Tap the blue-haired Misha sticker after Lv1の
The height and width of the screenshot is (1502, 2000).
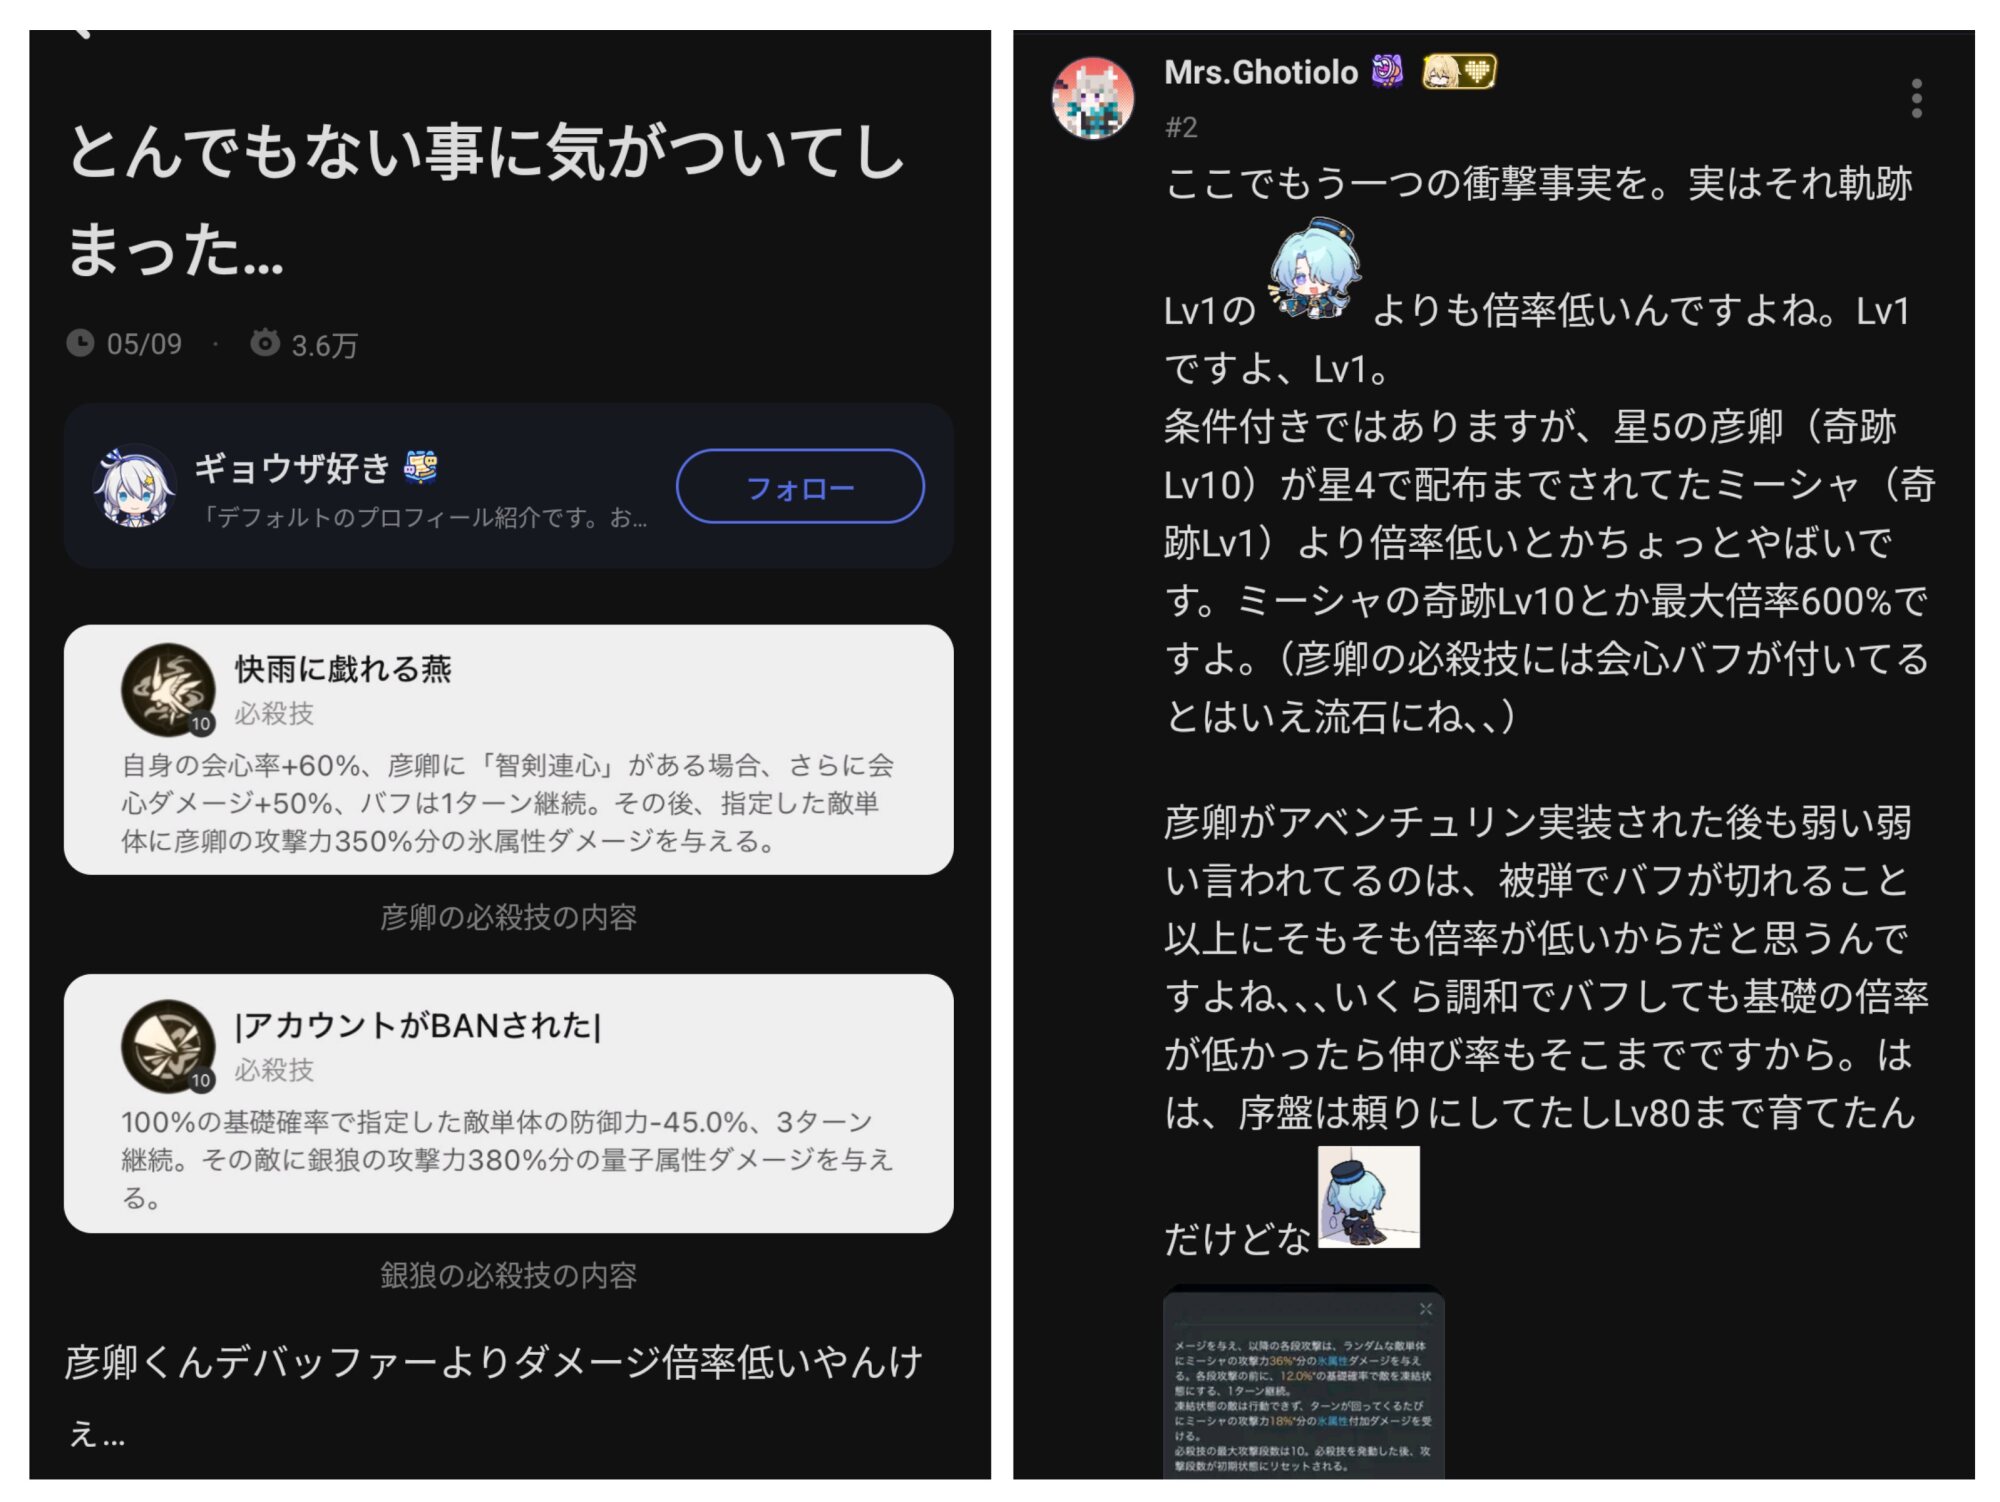tap(1314, 270)
